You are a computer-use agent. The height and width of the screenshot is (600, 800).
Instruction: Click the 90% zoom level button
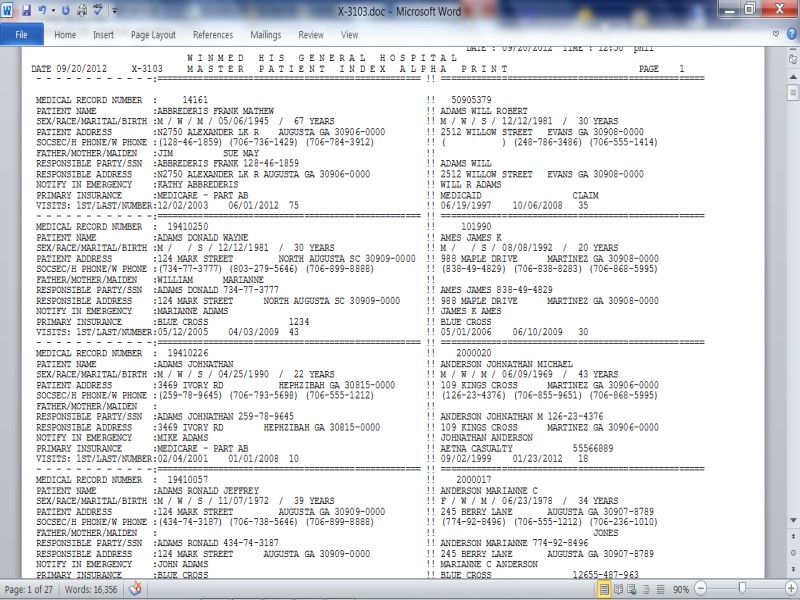pos(681,590)
